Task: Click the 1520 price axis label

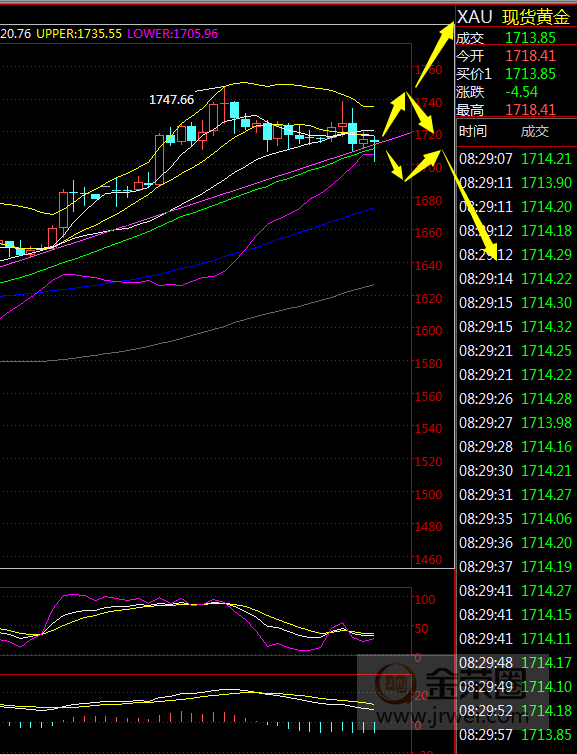Action: tap(429, 461)
